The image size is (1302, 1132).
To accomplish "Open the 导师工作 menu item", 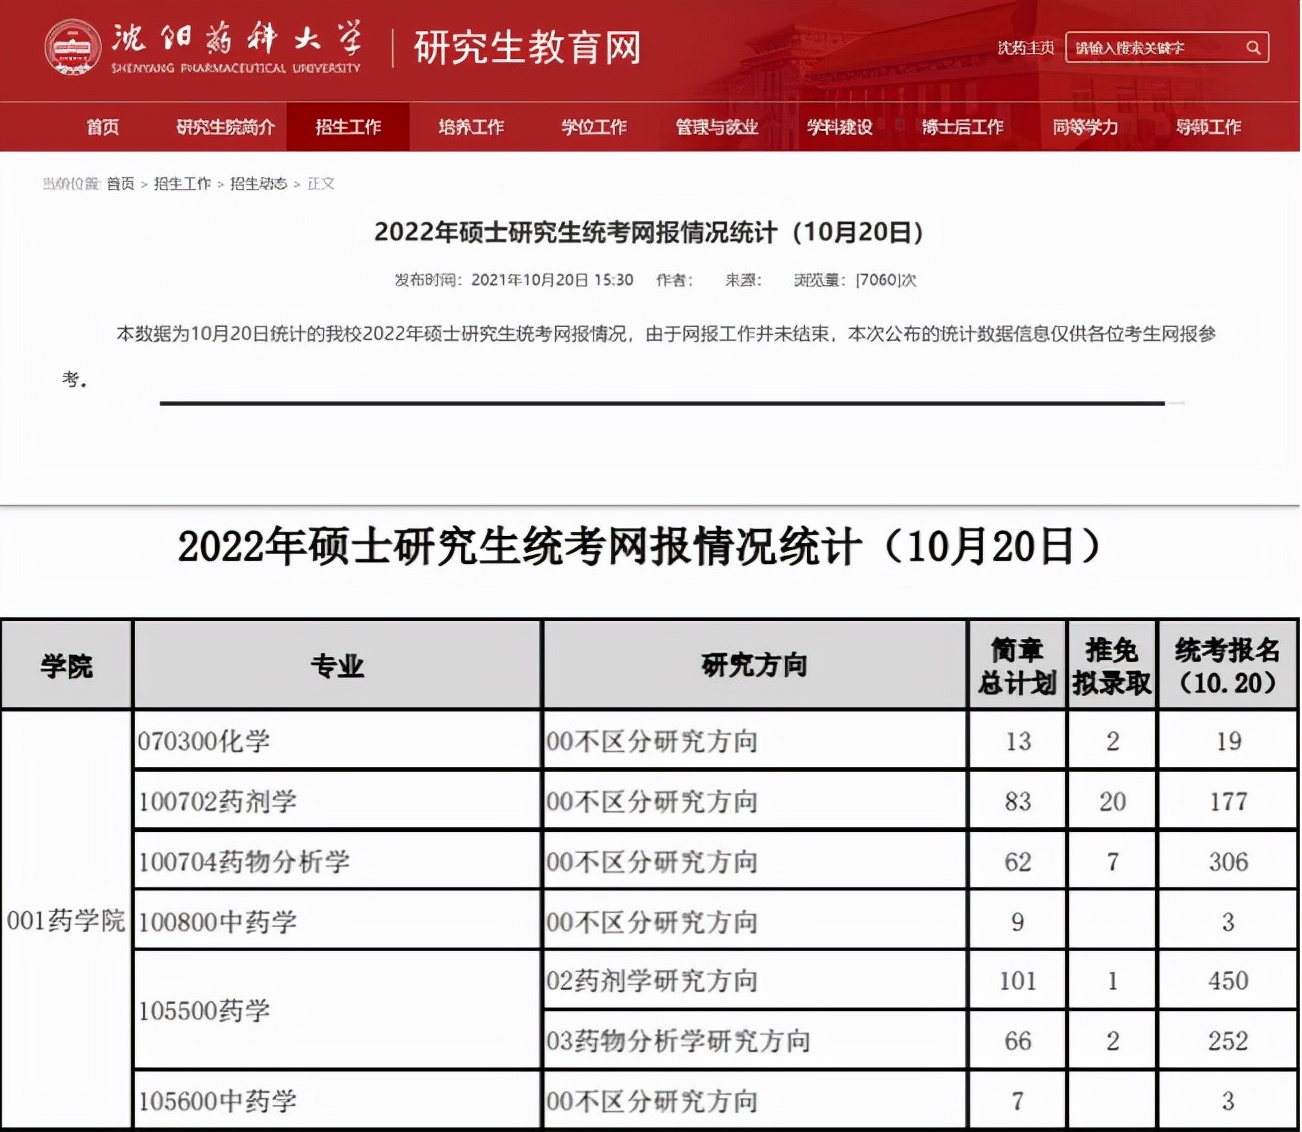I will 1208,127.
